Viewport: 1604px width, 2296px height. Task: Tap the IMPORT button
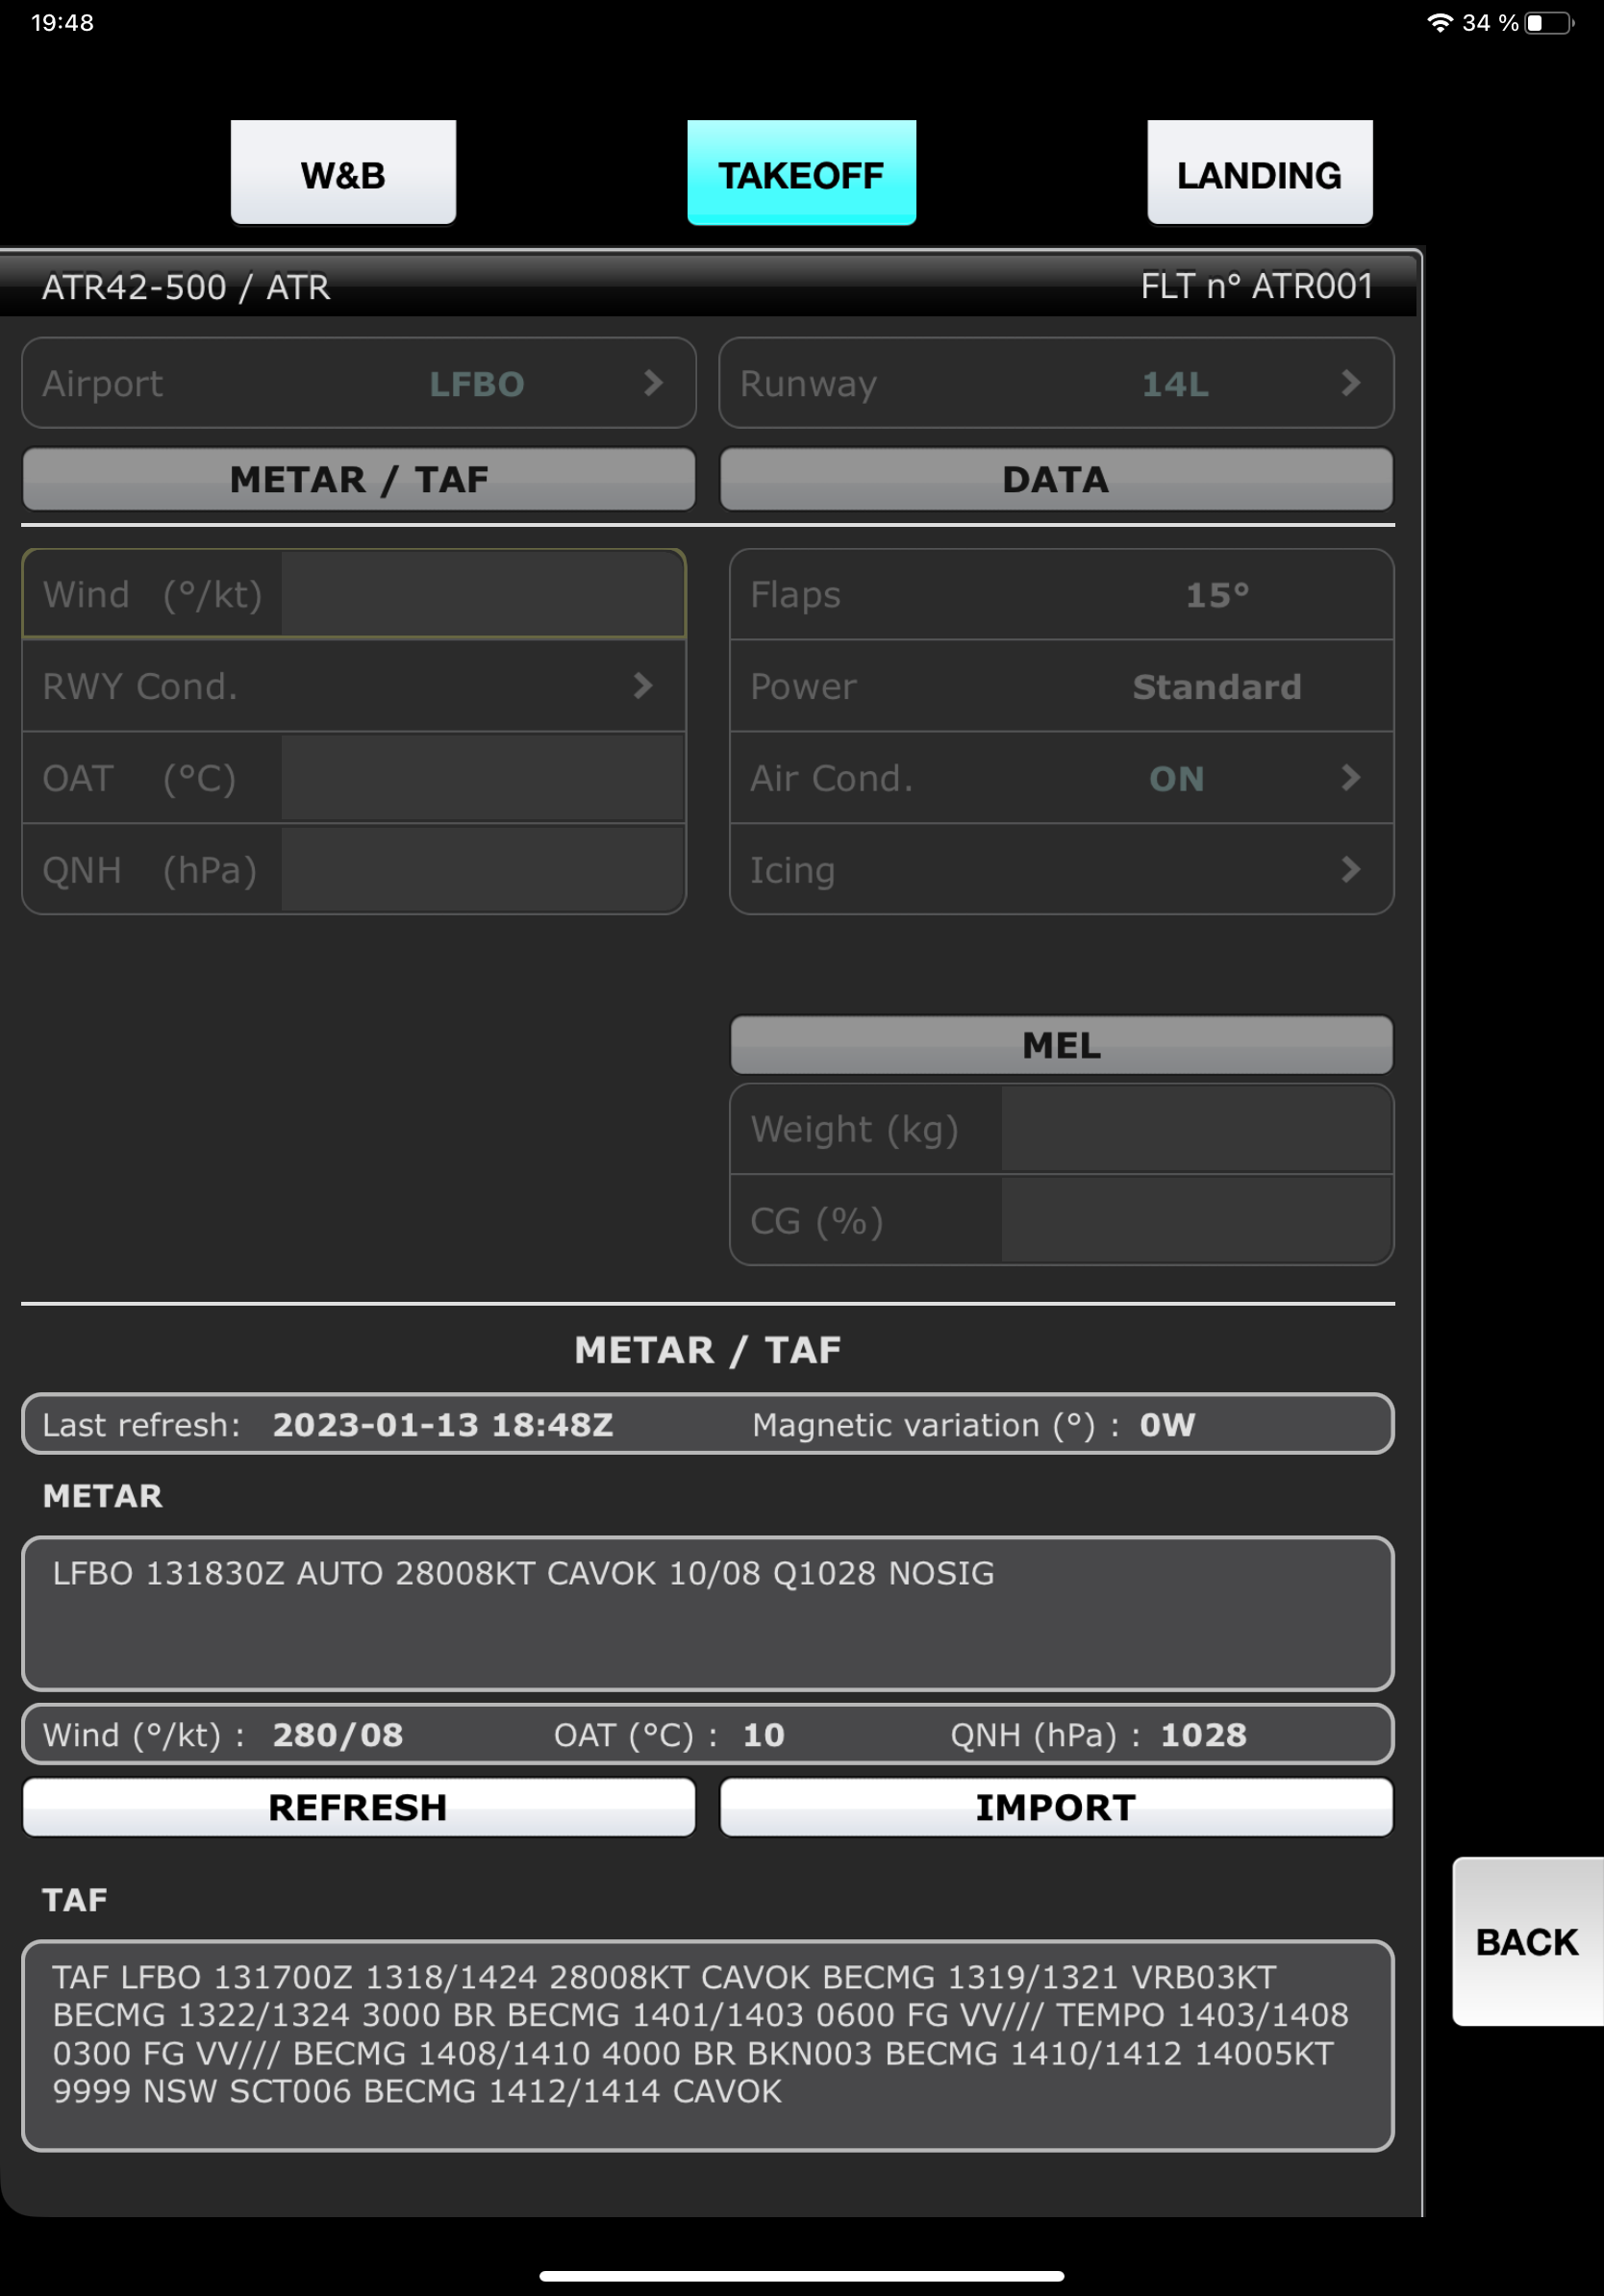(1056, 1807)
